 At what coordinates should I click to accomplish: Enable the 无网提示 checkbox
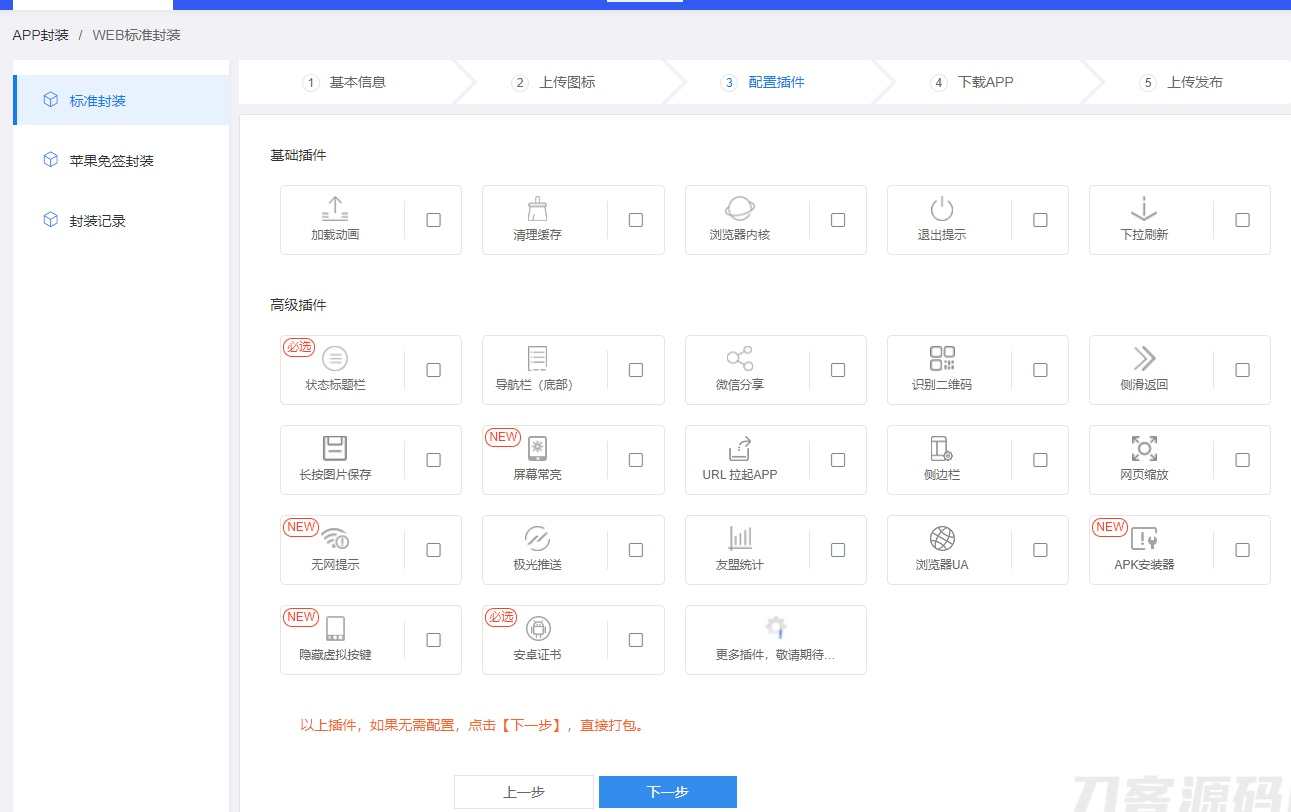(x=433, y=550)
